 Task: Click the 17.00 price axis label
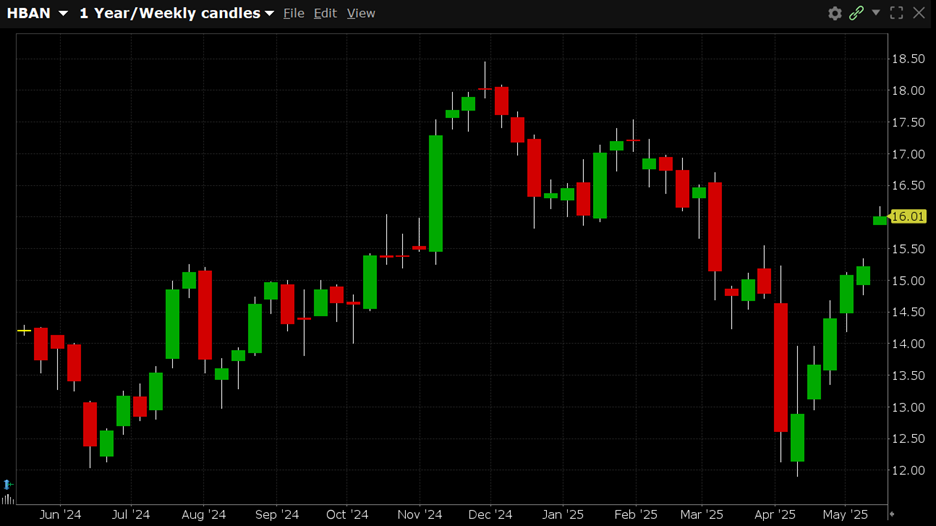pyautogui.click(x=908, y=154)
